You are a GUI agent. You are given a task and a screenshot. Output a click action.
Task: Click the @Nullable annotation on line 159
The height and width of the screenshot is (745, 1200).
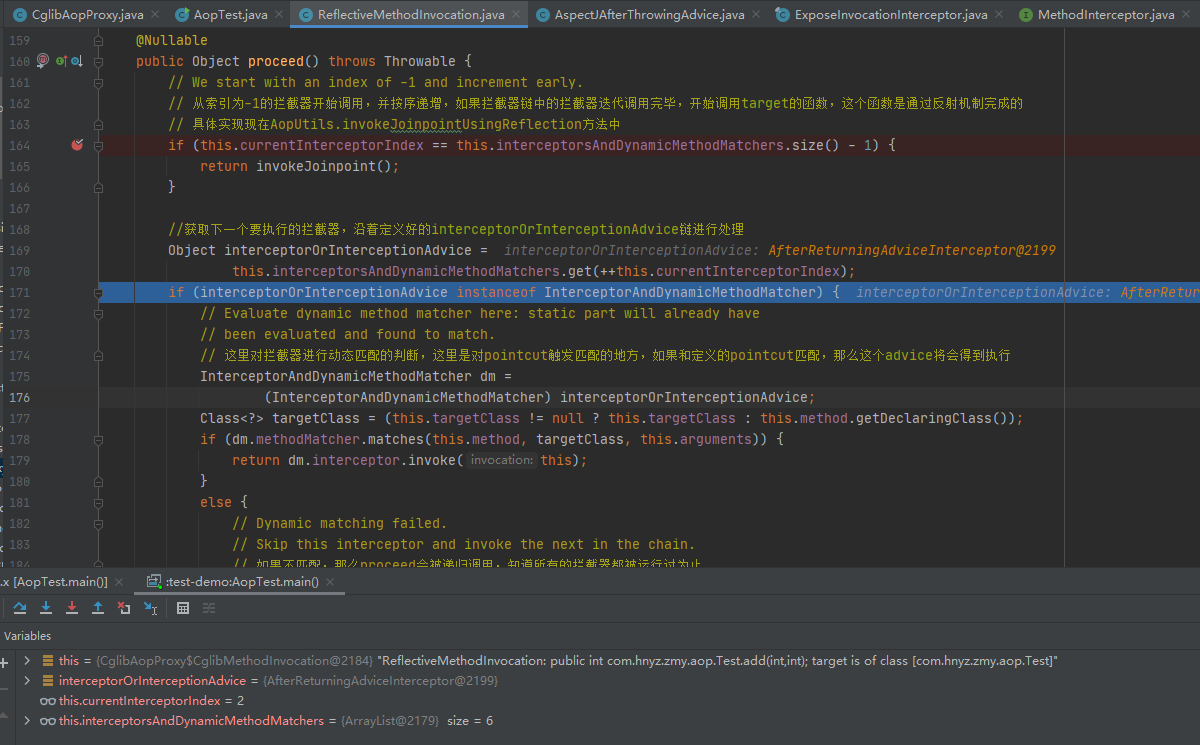pyautogui.click(x=172, y=40)
